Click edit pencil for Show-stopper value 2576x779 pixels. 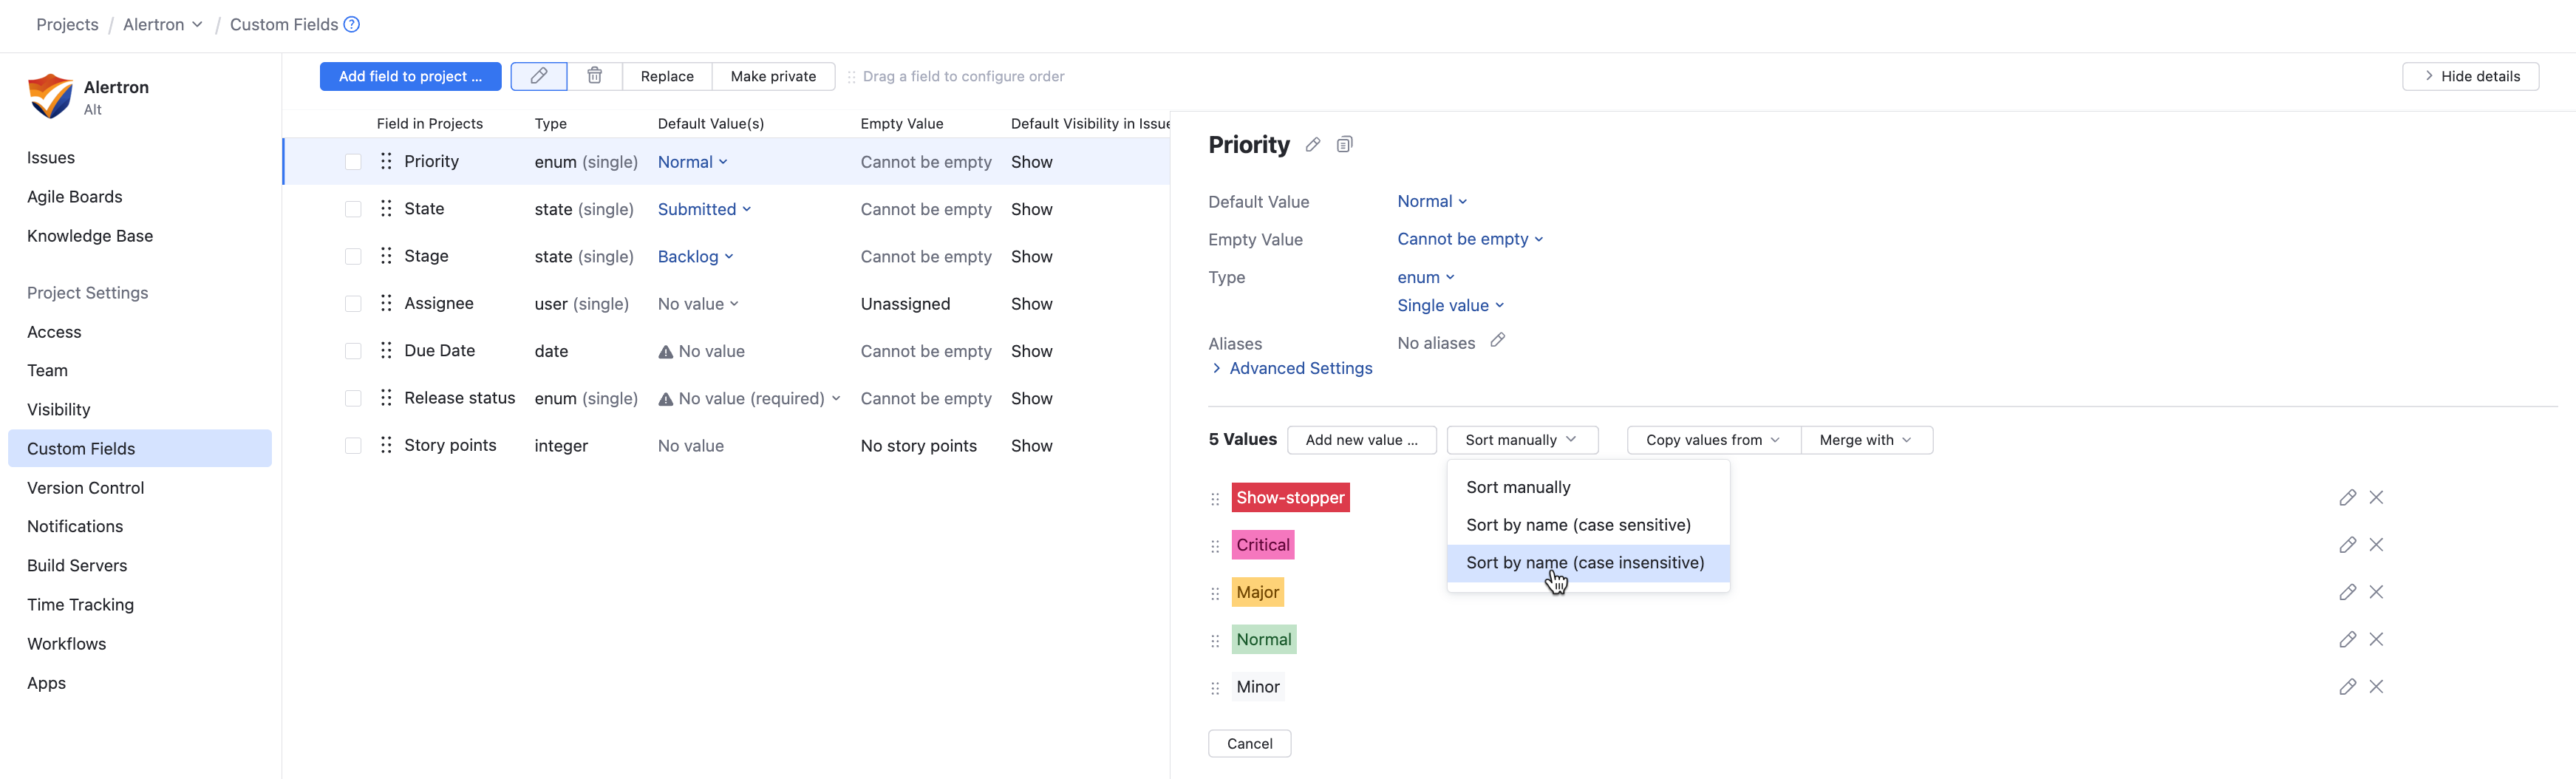[2347, 498]
